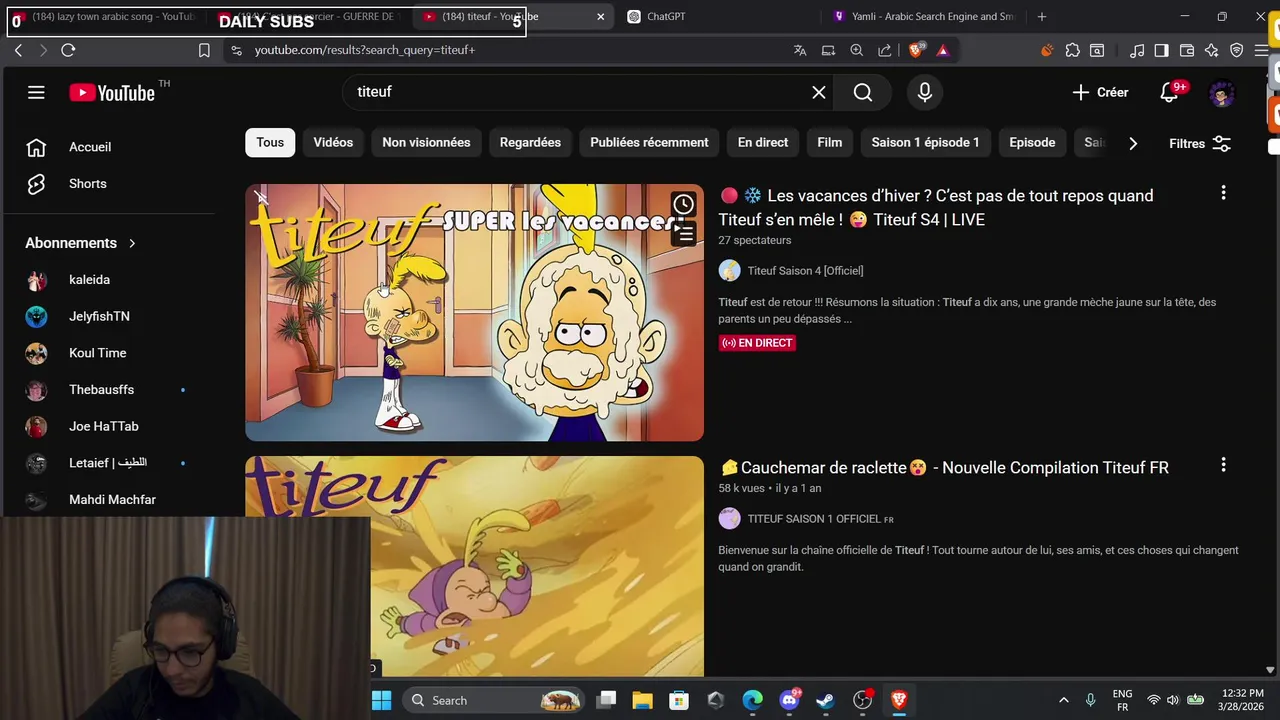This screenshot has height=720, width=1280.
Task: Select the Episode filter chip
Action: 1032,142
